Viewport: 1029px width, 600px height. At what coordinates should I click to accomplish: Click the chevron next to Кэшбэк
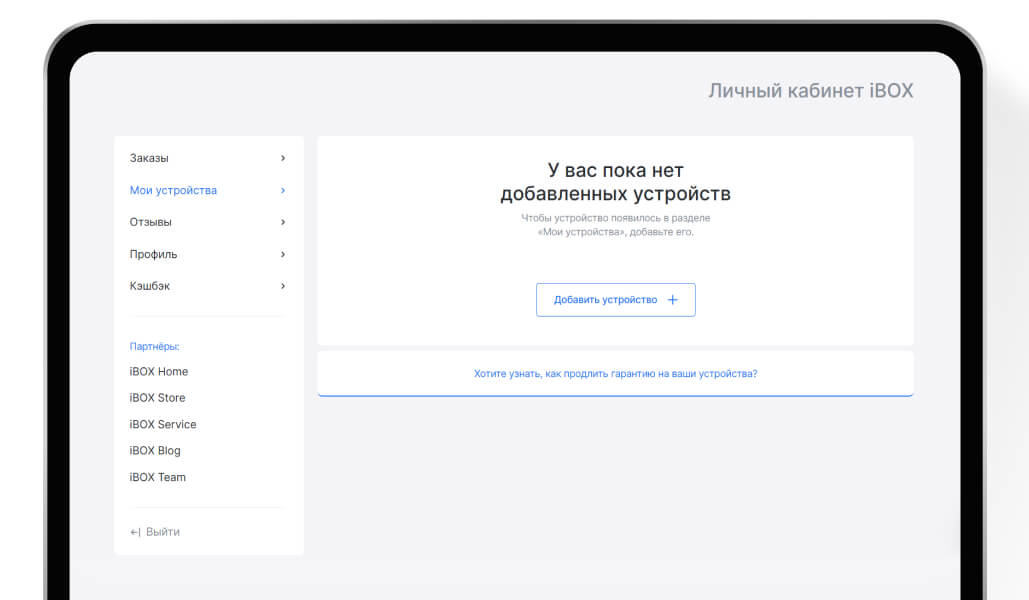283,286
